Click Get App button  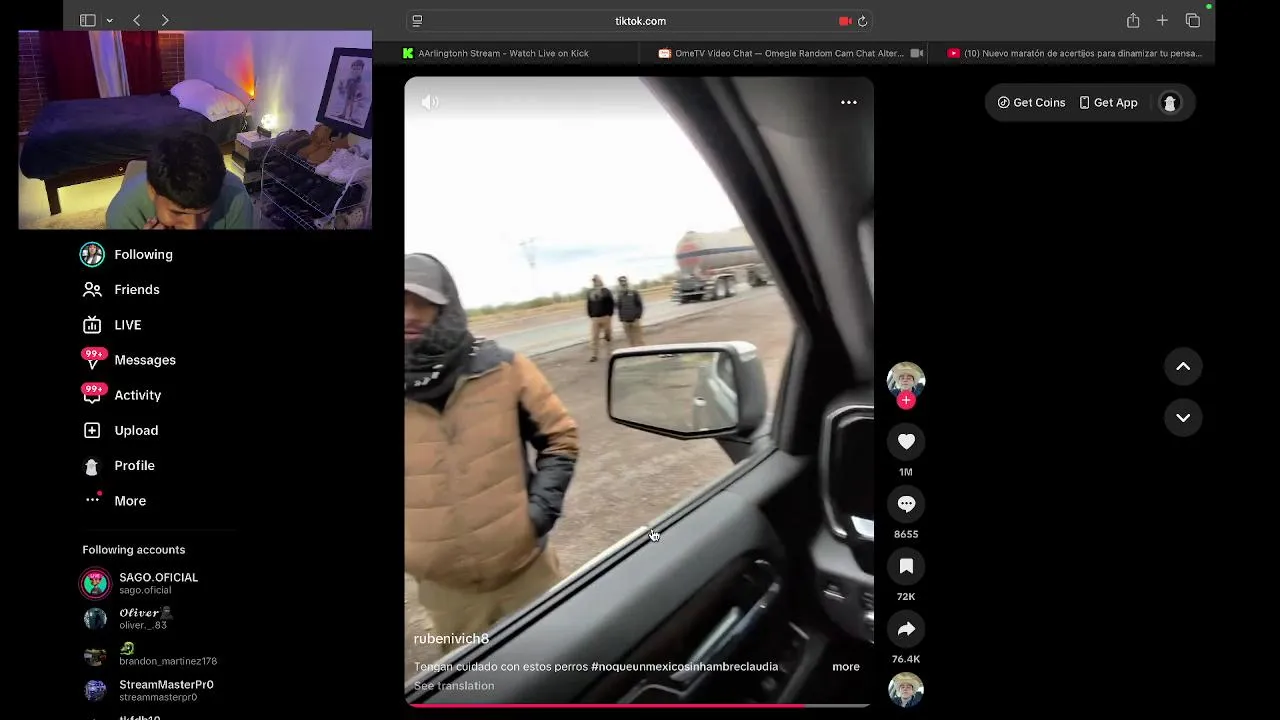click(x=1108, y=102)
